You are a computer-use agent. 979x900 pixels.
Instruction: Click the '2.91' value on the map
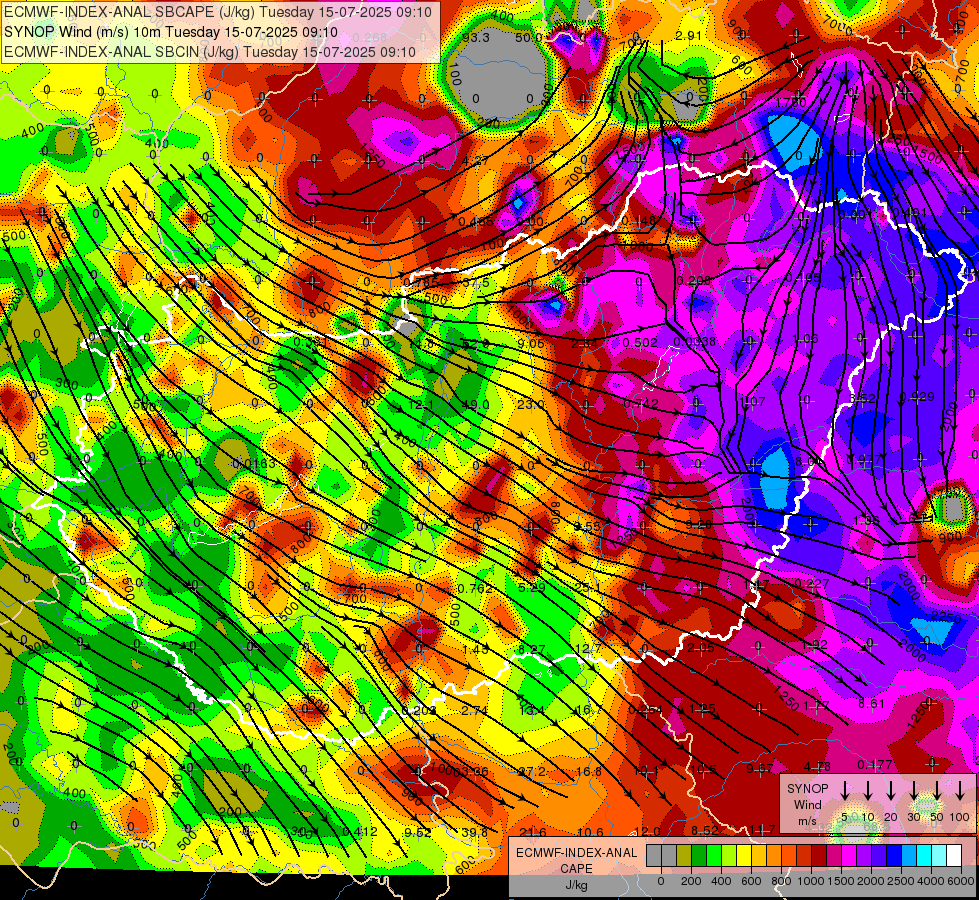coord(689,36)
